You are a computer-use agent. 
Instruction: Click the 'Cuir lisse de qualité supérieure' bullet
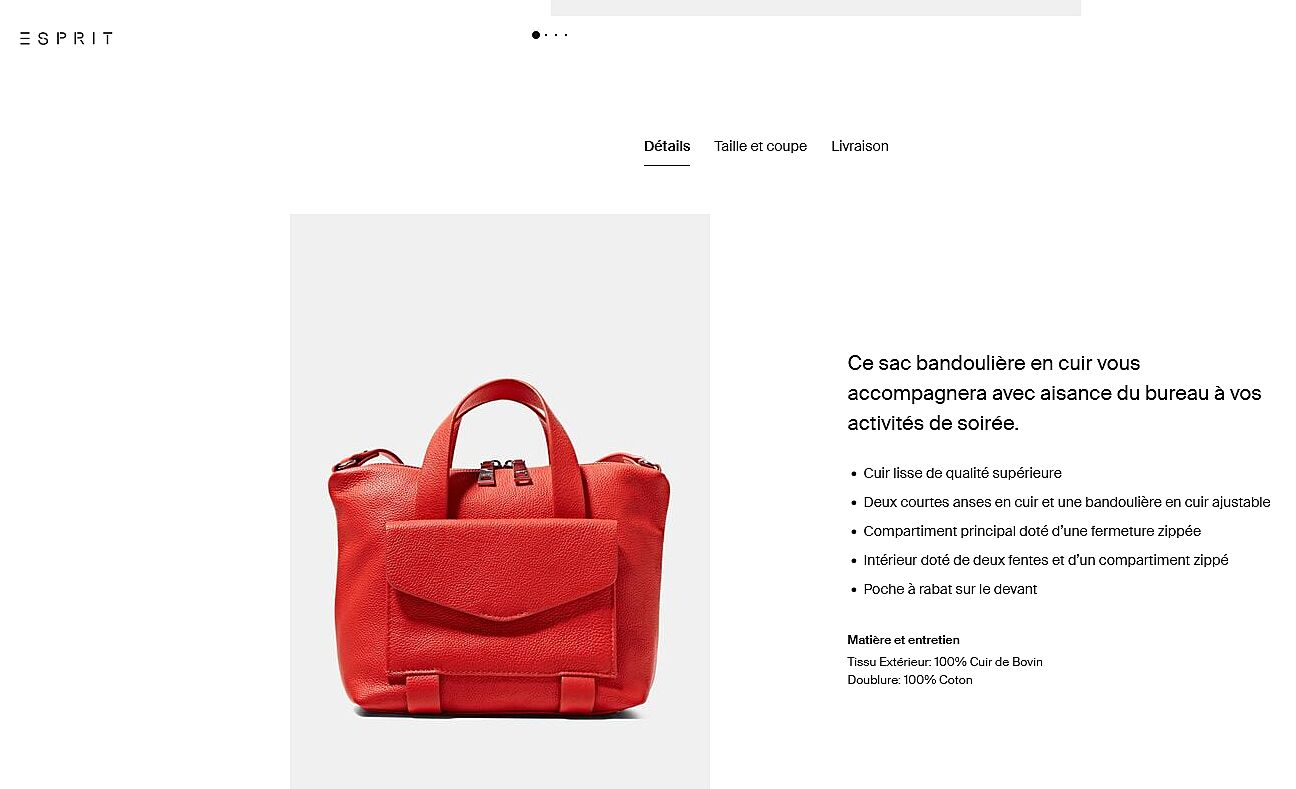pos(962,473)
